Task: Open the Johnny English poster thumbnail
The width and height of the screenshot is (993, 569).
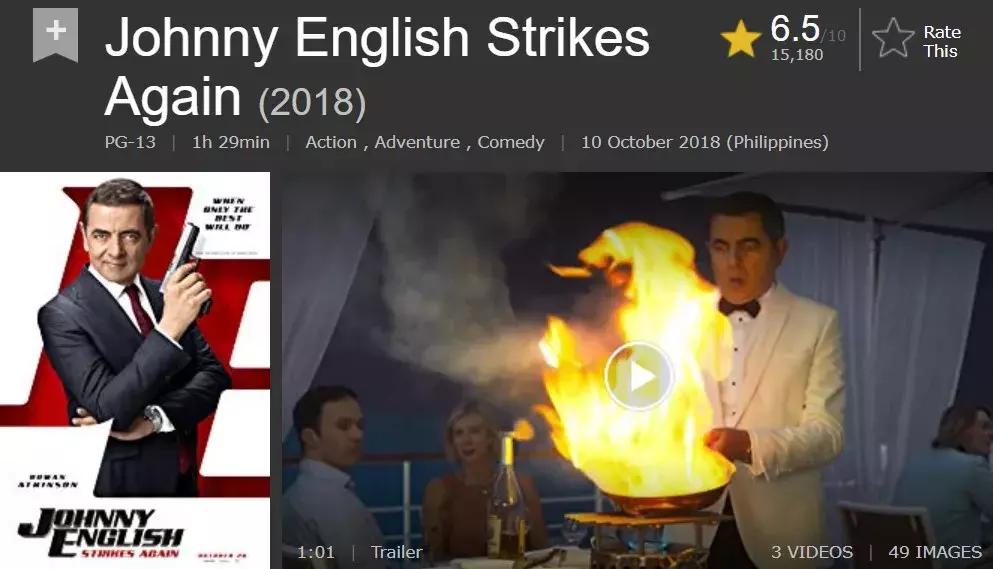Action: coord(135,370)
